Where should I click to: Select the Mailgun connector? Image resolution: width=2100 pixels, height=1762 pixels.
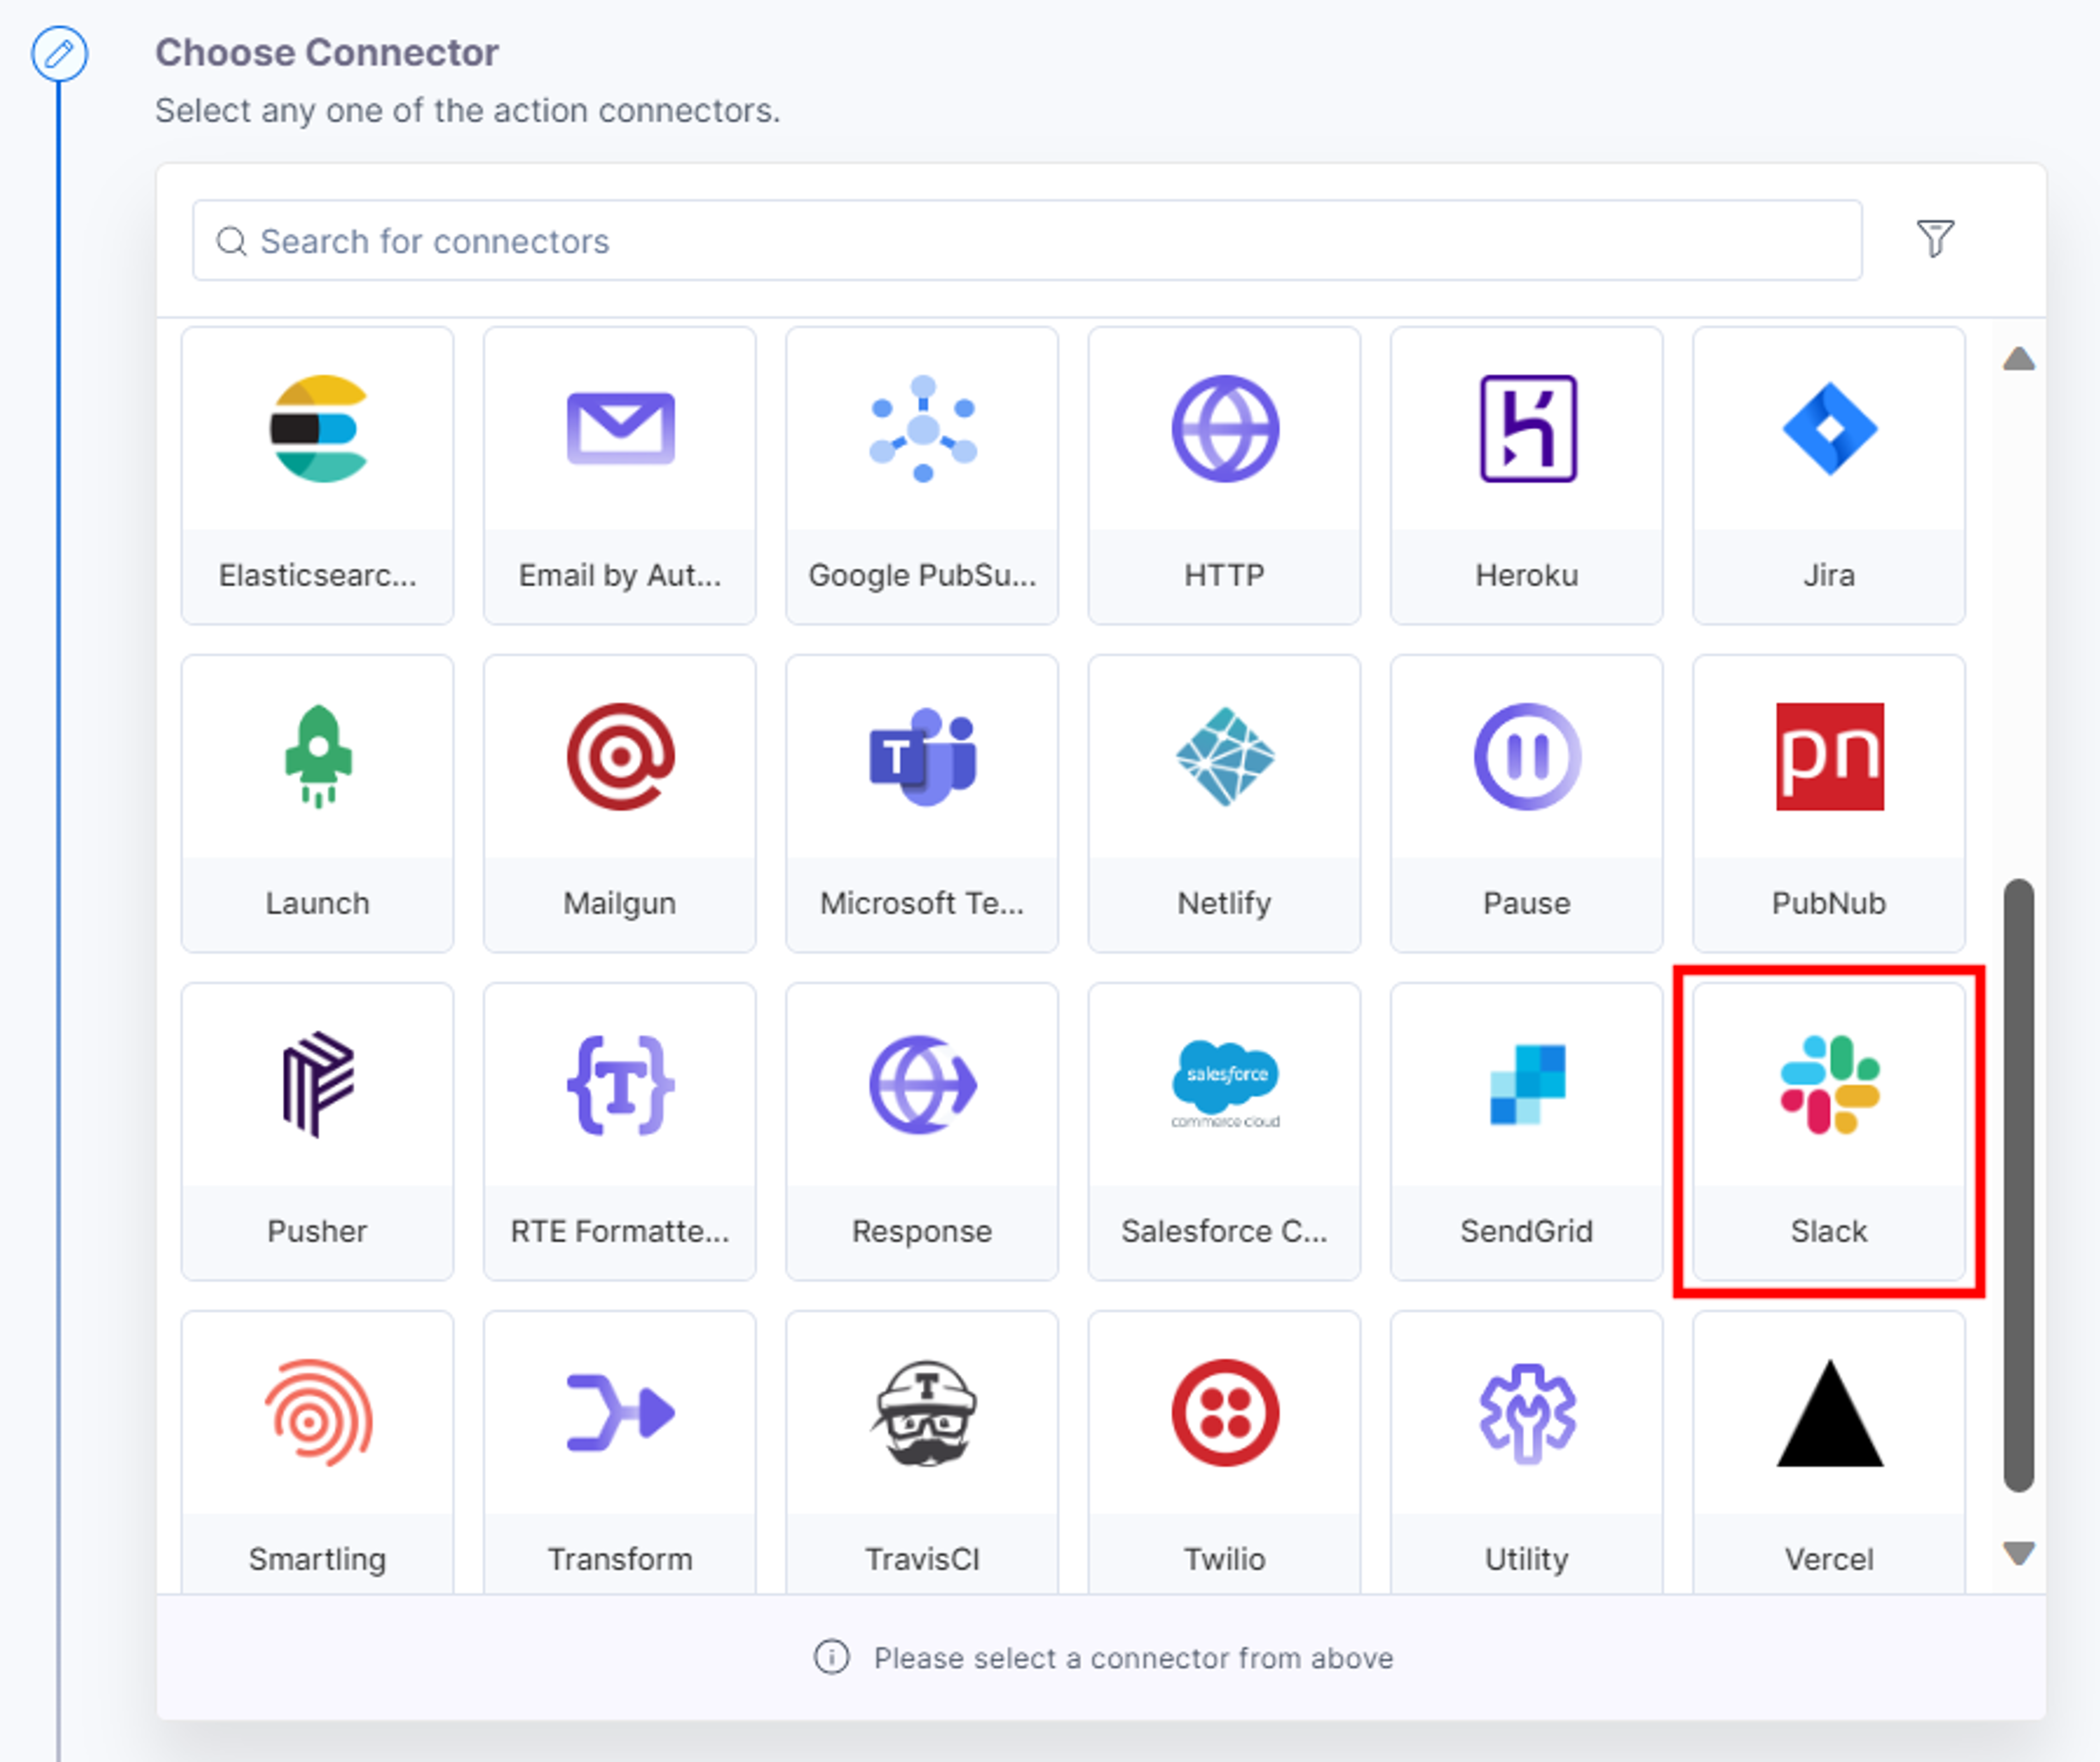tap(620, 803)
